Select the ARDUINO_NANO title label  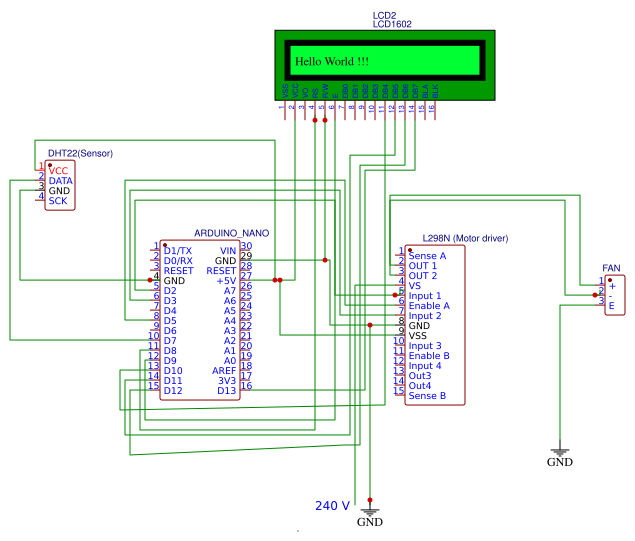pos(232,233)
